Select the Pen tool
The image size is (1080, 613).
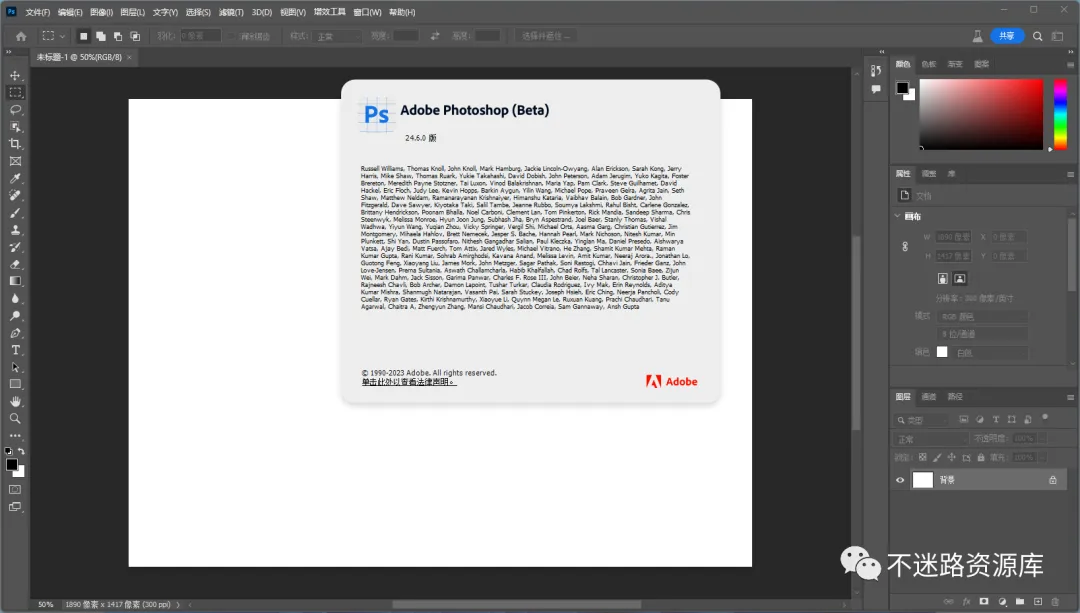[x=15, y=333]
